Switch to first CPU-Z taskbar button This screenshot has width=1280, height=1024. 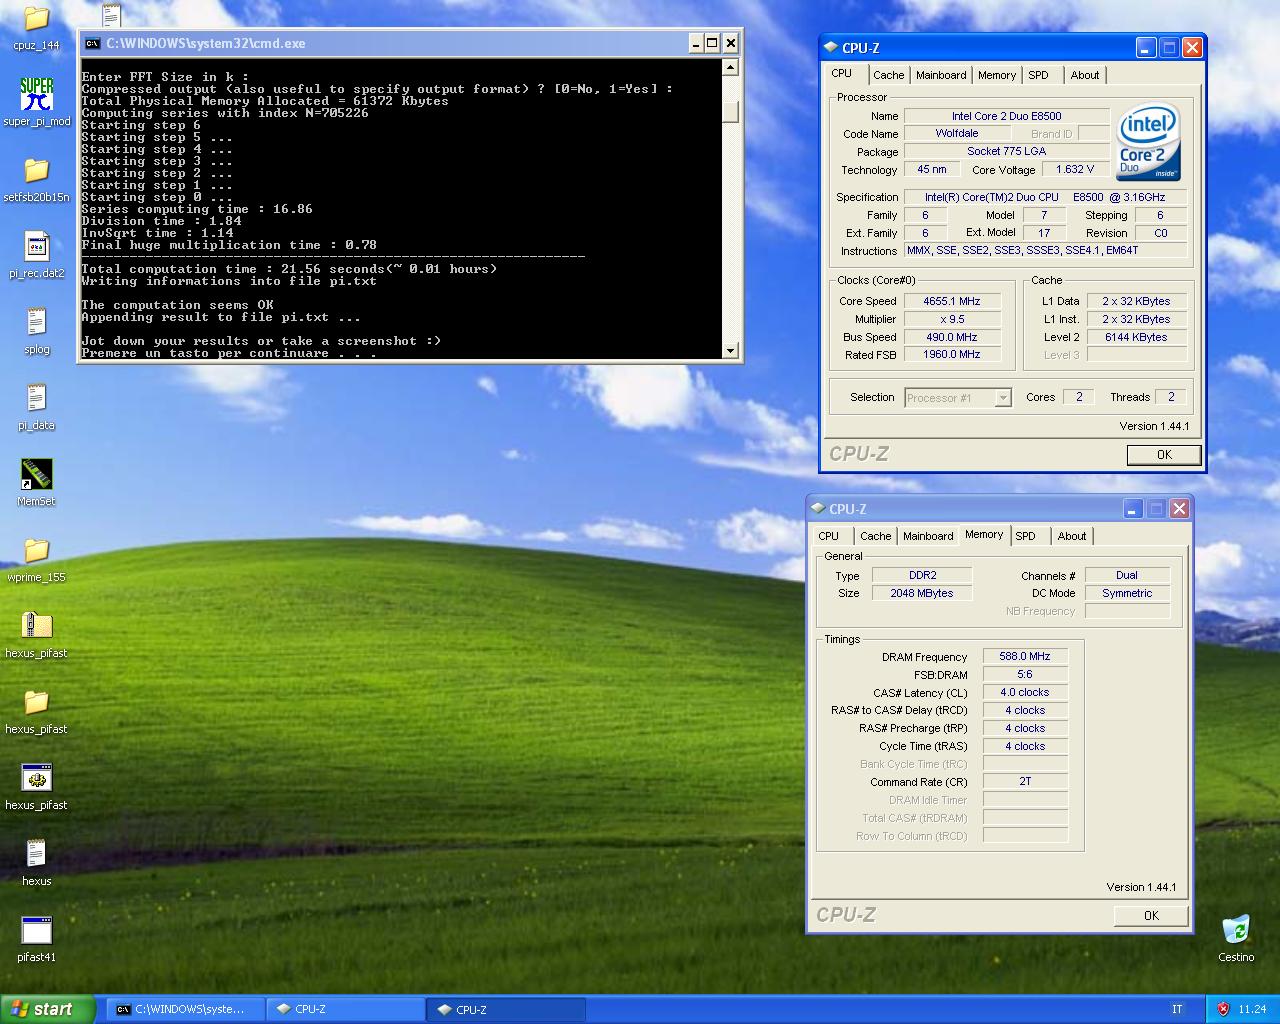tap(345, 1009)
